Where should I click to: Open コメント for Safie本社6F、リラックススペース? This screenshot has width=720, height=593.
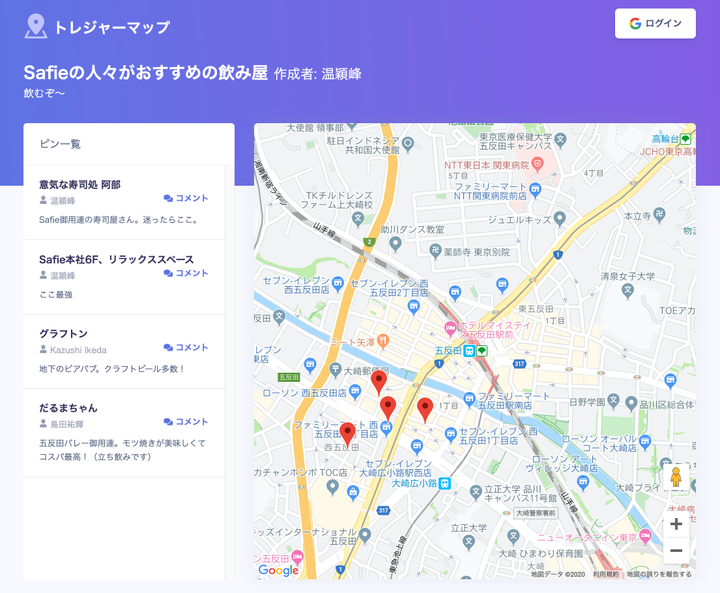point(186,273)
